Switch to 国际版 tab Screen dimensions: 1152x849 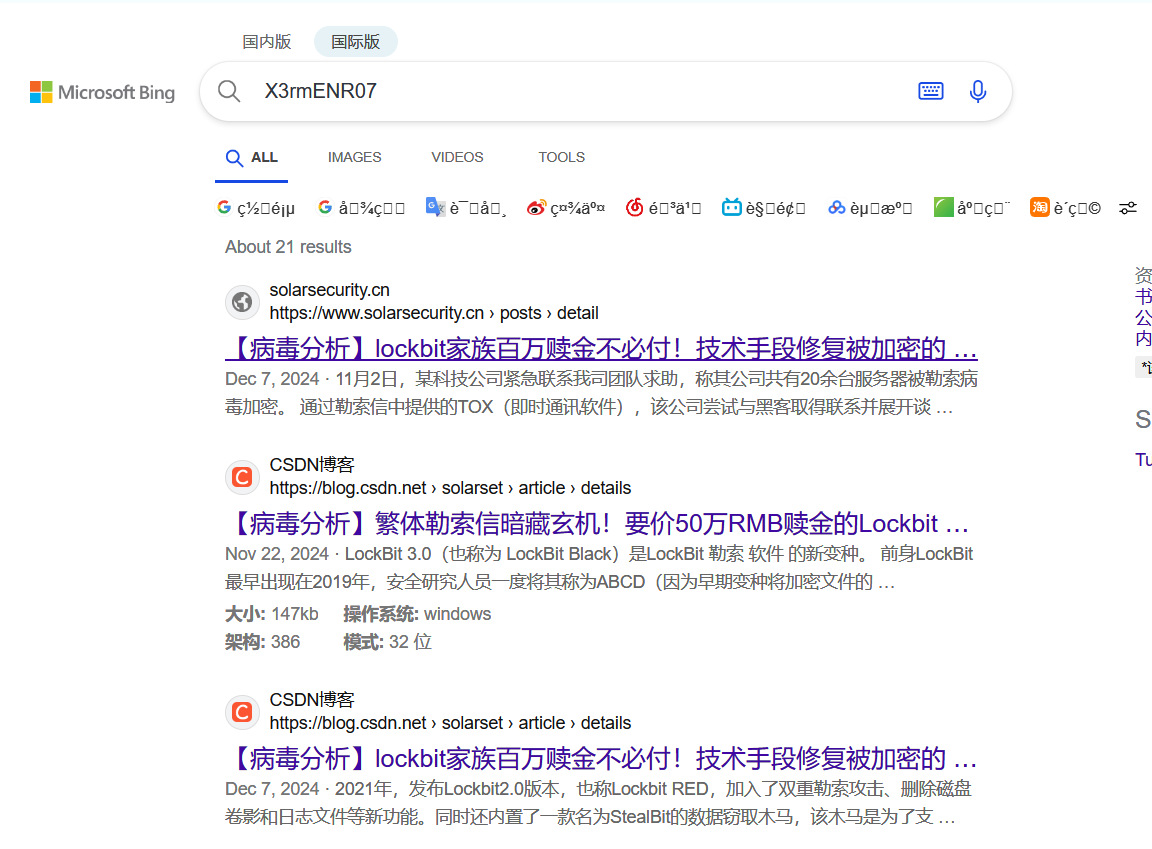click(x=356, y=42)
